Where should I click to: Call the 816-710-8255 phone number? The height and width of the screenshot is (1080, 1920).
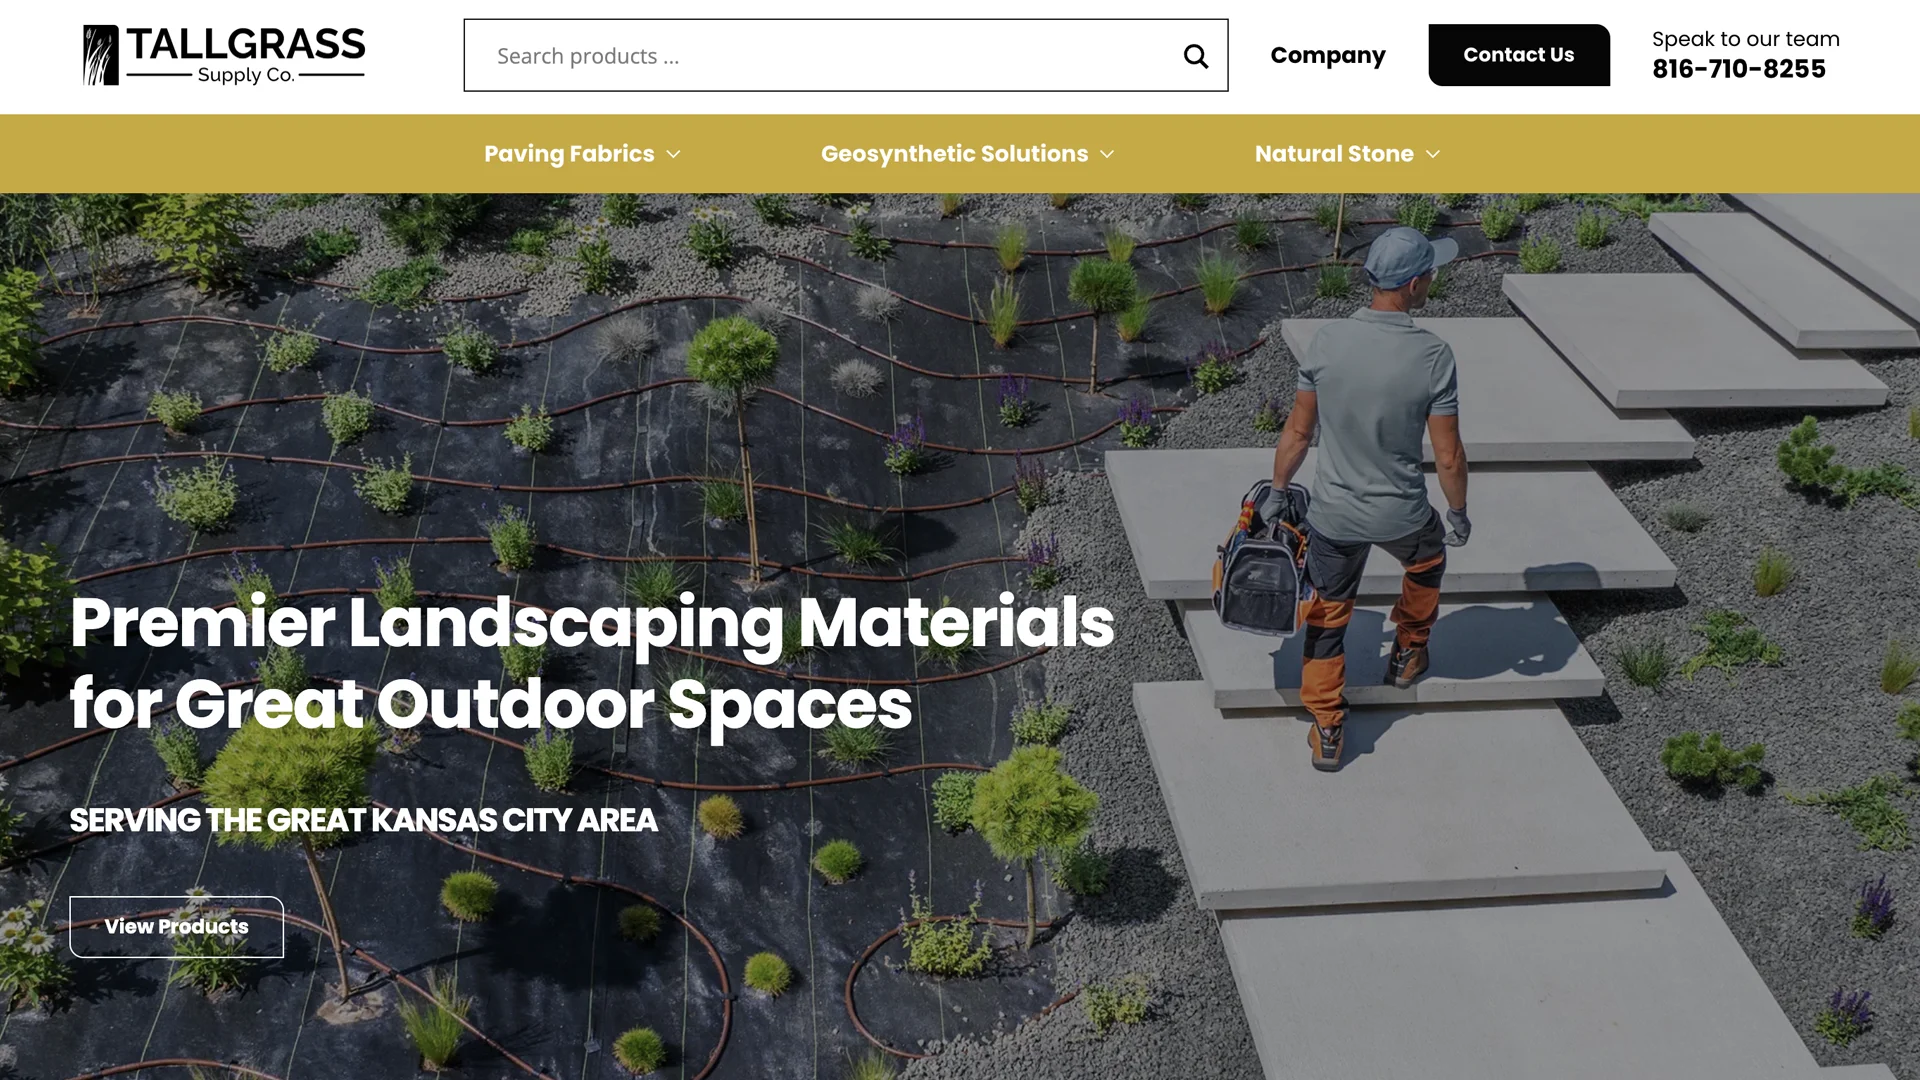1739,69
